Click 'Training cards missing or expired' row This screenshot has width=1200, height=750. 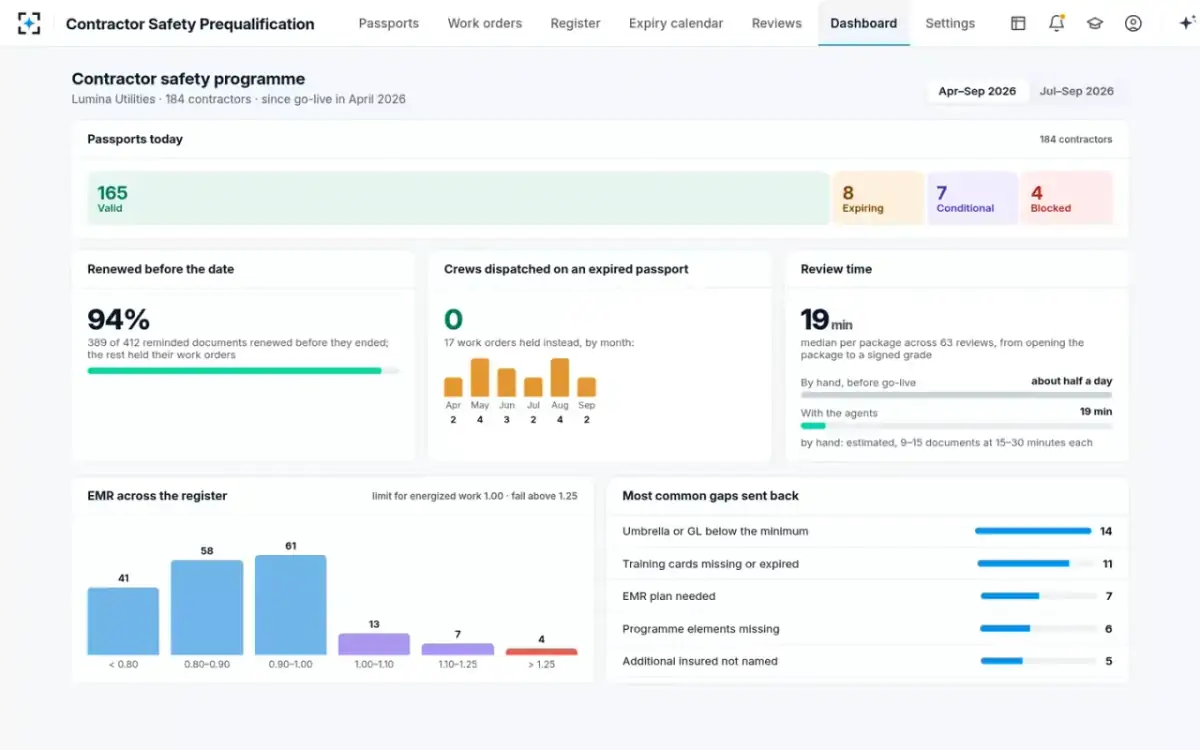click(868, 564)
